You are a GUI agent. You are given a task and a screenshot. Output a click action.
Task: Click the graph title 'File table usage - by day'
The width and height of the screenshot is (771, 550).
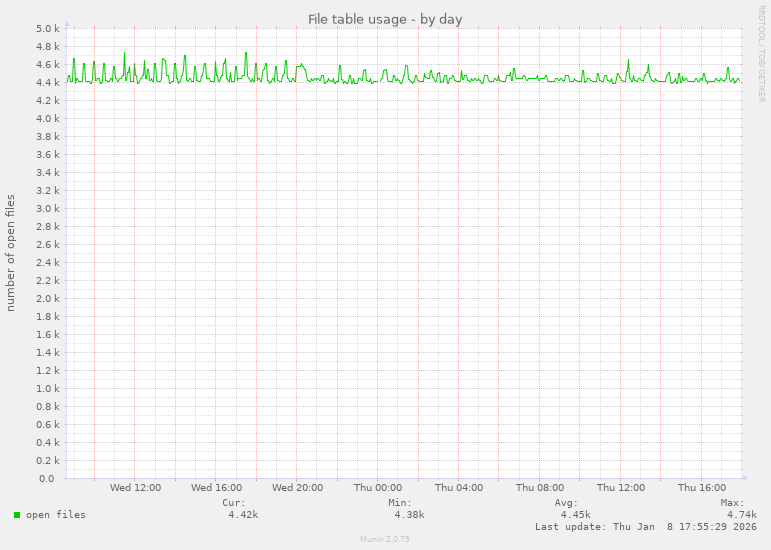[x=385, y=19]
